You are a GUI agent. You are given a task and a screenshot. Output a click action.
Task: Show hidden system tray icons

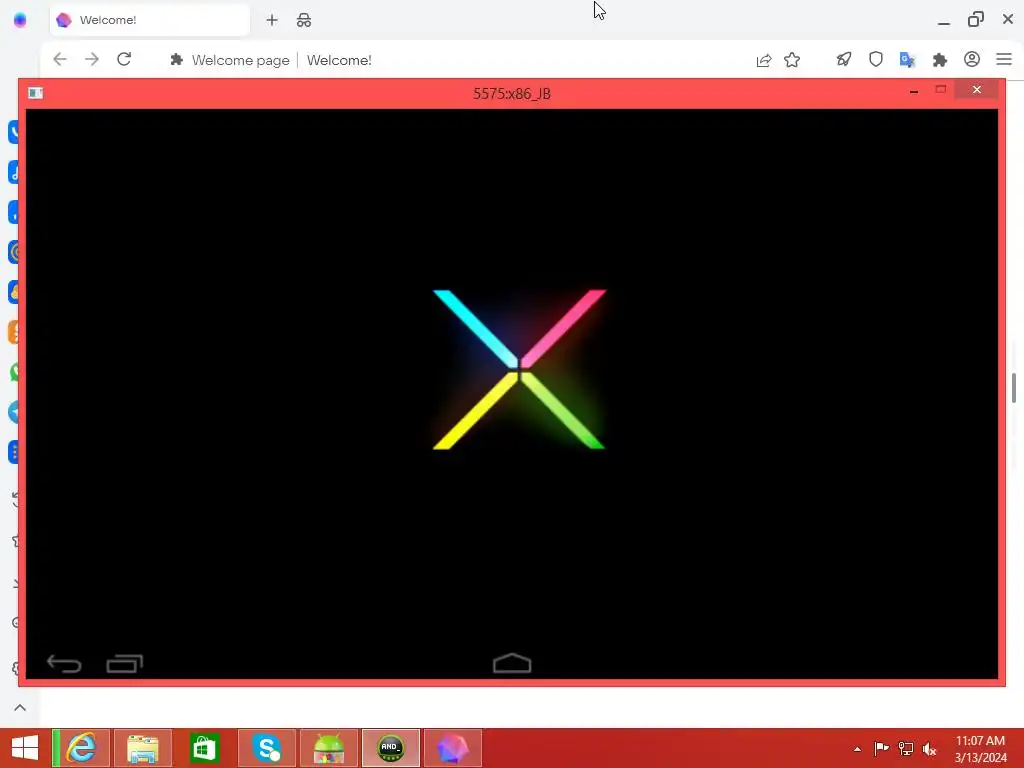(x=857, y=749)
